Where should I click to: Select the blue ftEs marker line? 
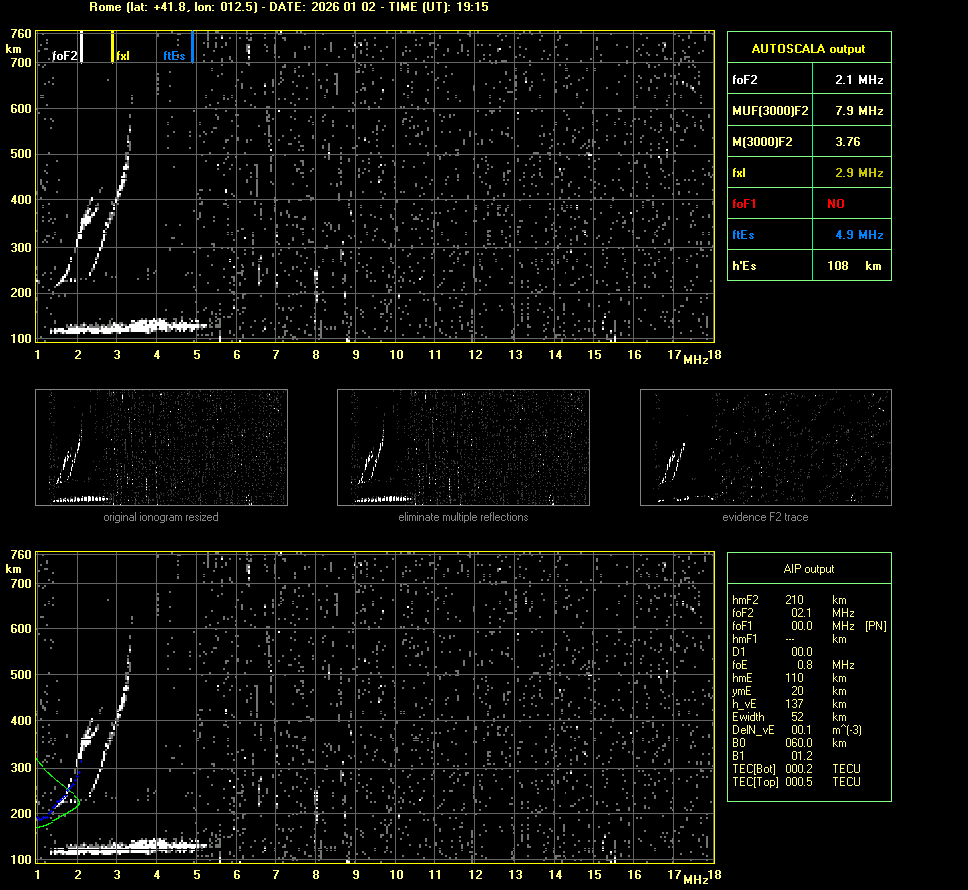coord(192,47)
